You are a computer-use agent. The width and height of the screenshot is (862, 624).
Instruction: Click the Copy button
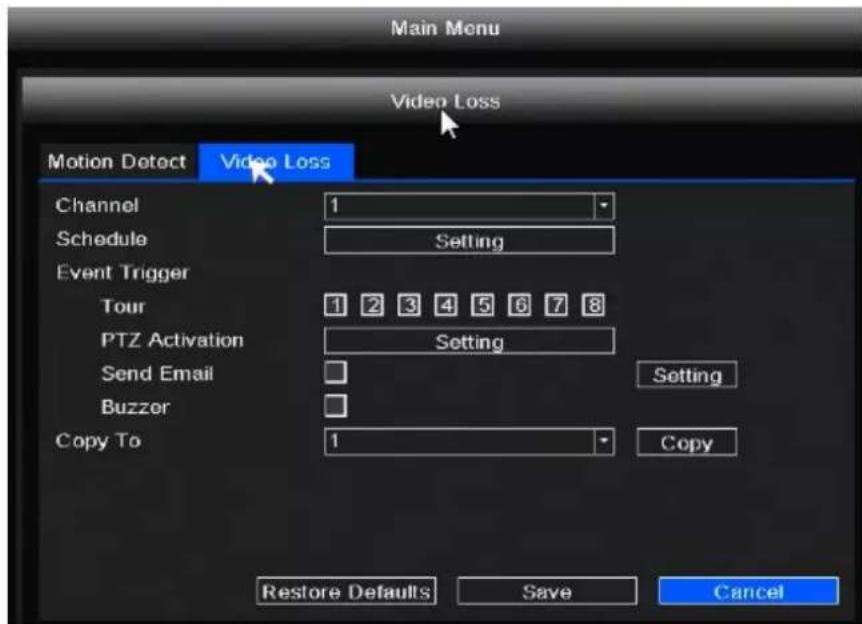tap(687, 442)
